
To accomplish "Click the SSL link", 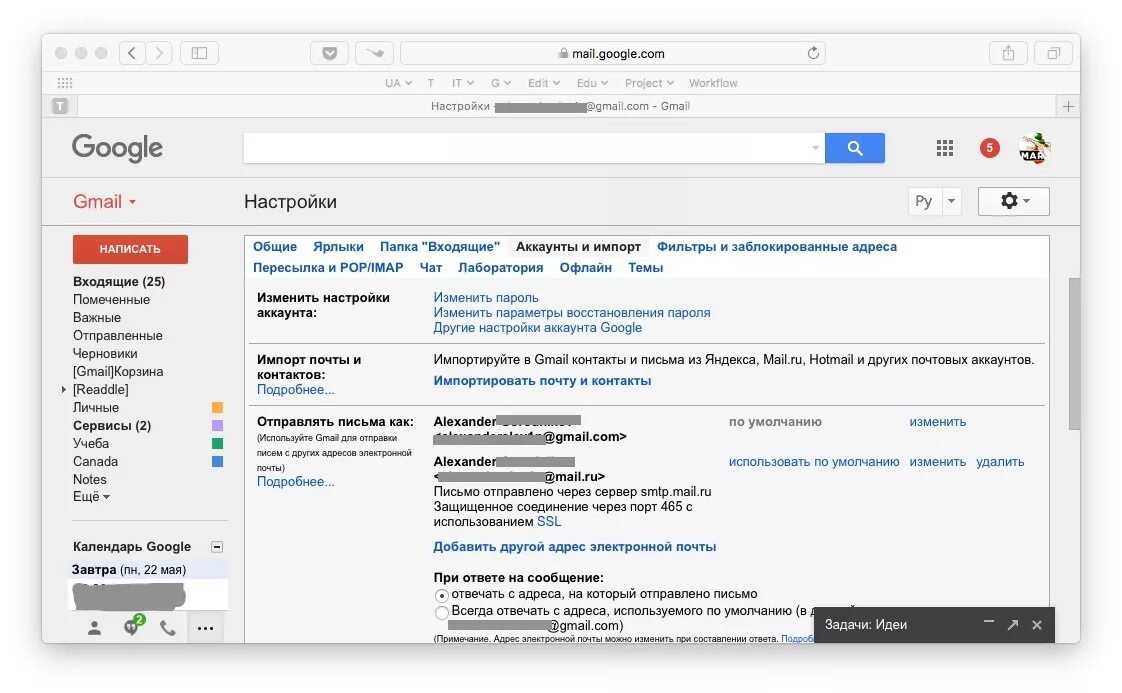I will 549,522.
